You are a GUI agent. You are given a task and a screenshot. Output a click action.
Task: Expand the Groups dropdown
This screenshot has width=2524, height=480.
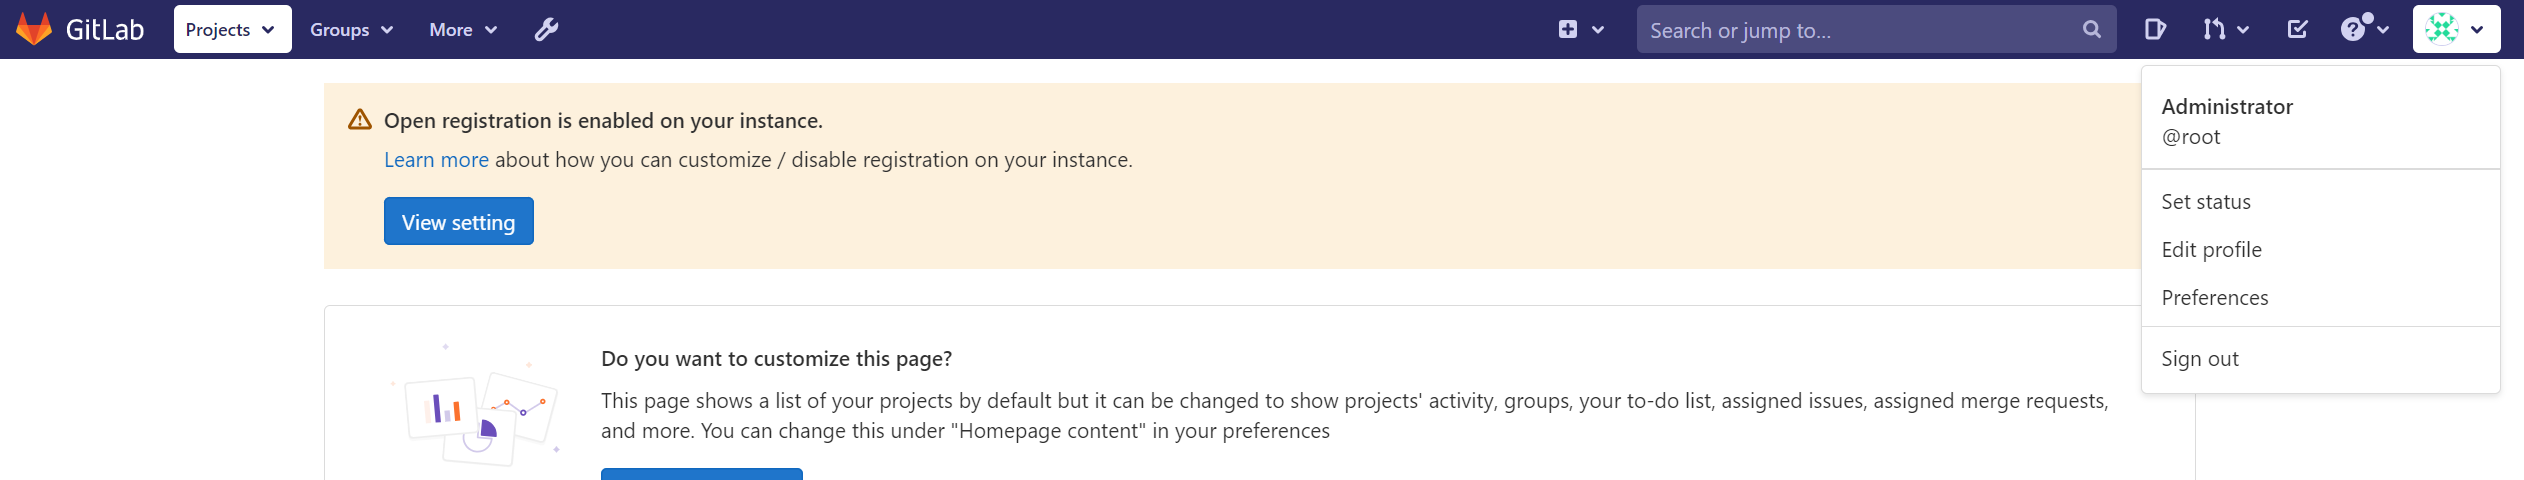pyautogui.click(x=351, y=29)
